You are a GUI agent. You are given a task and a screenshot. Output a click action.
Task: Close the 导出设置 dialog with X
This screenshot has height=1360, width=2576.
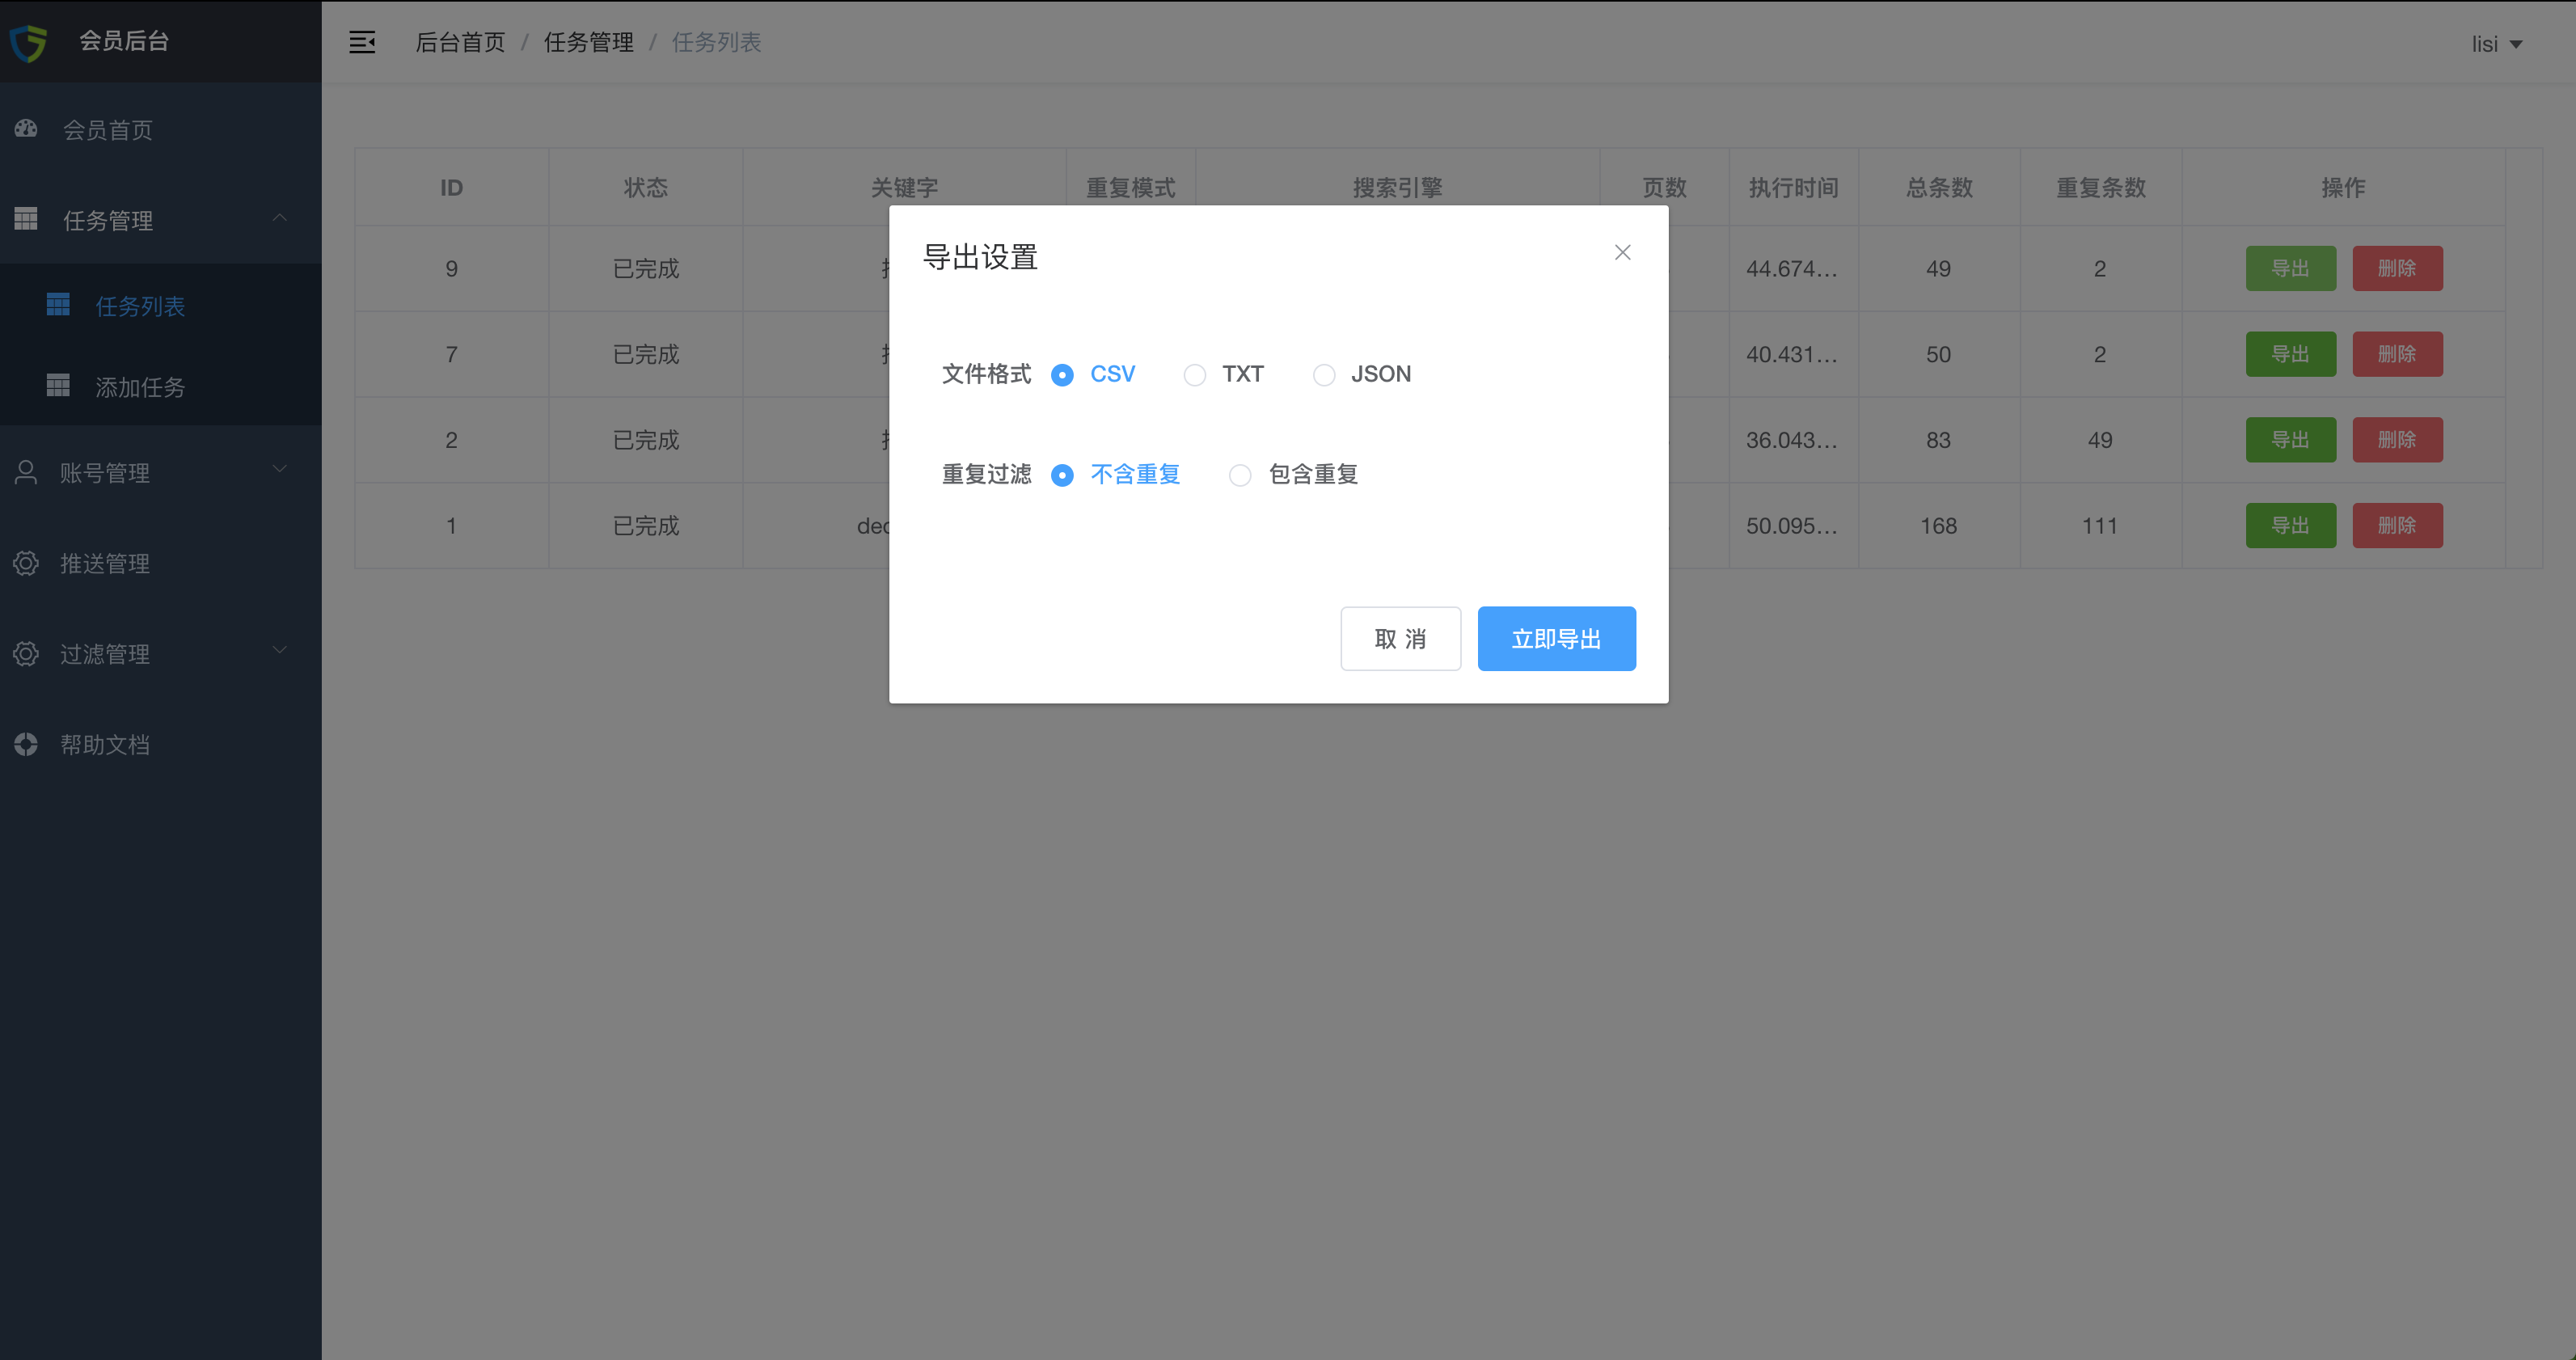pyautogui.click(x=1622, y=253)
